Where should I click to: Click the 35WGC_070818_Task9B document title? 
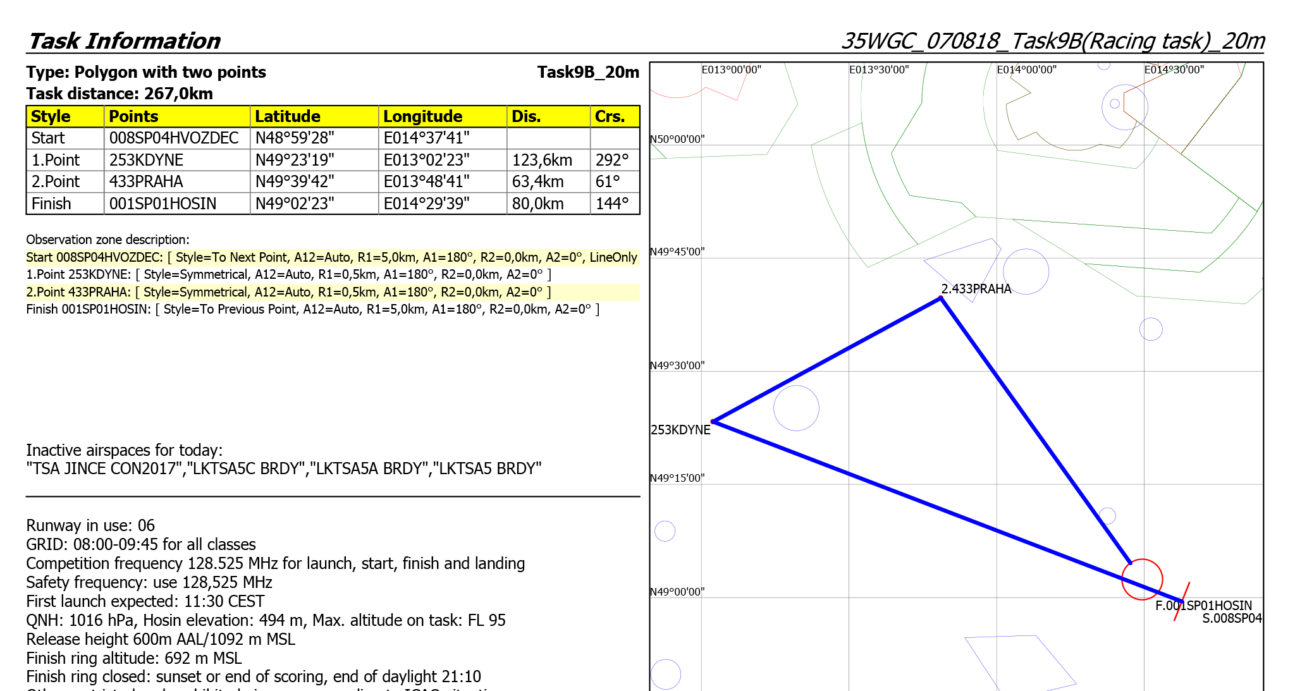(x=1052, y=41)
